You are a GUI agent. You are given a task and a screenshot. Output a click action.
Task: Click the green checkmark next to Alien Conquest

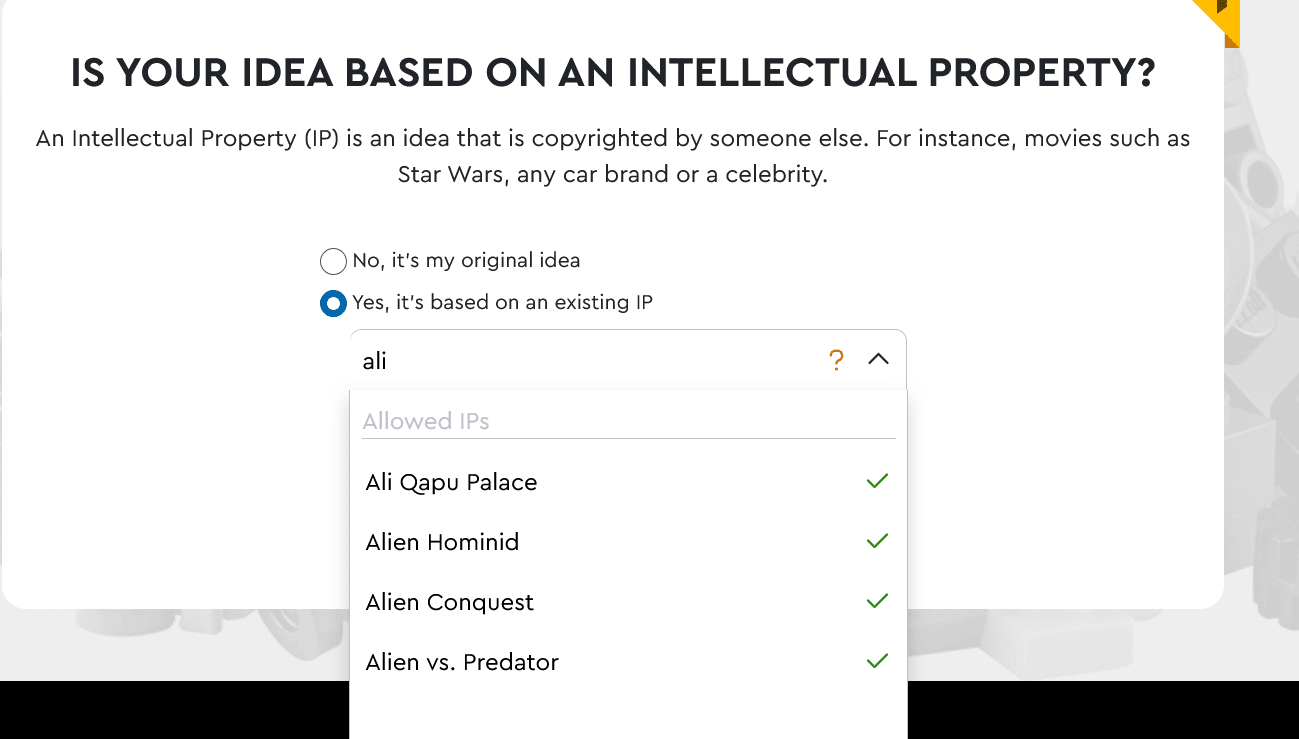pyautogui.click(x=877, y=601)
